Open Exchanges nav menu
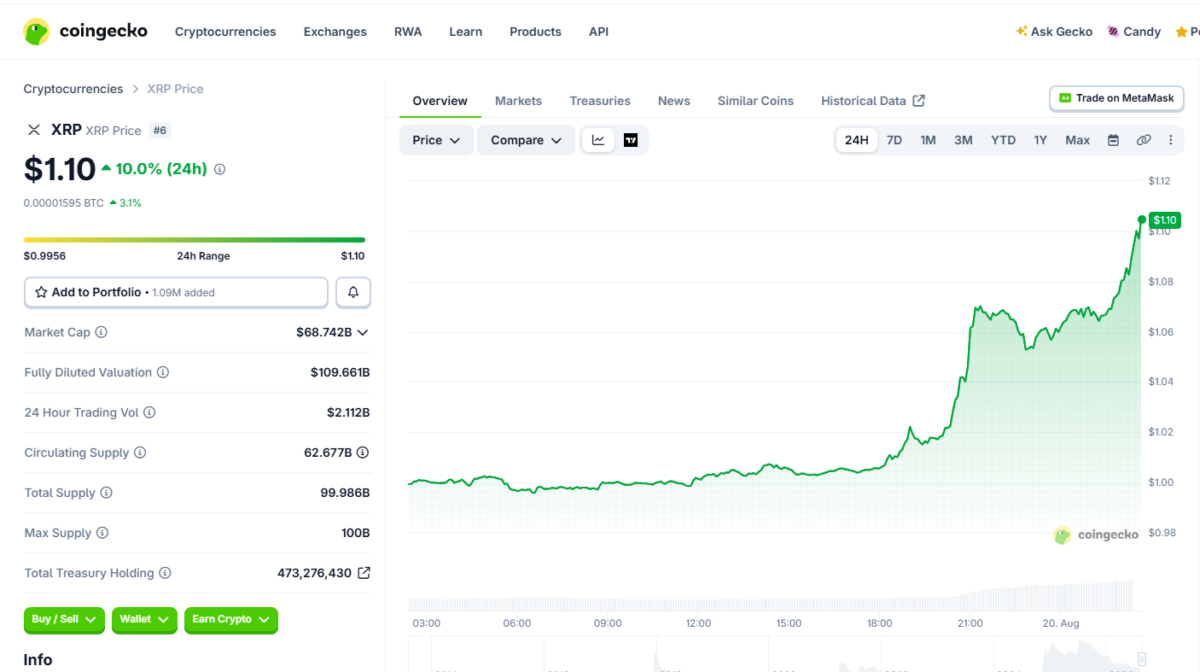The image size is (1200, 672). click(x=335, y=32)
